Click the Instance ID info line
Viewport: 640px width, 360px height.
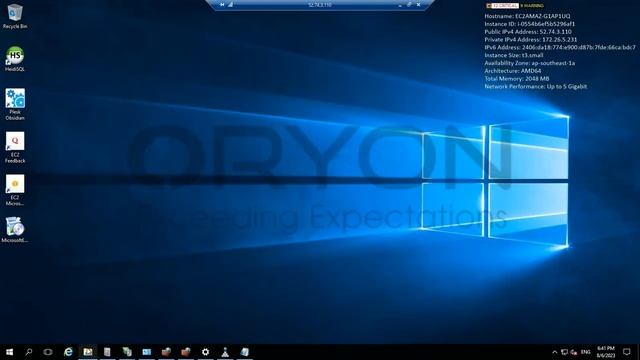tap(529, 24)
